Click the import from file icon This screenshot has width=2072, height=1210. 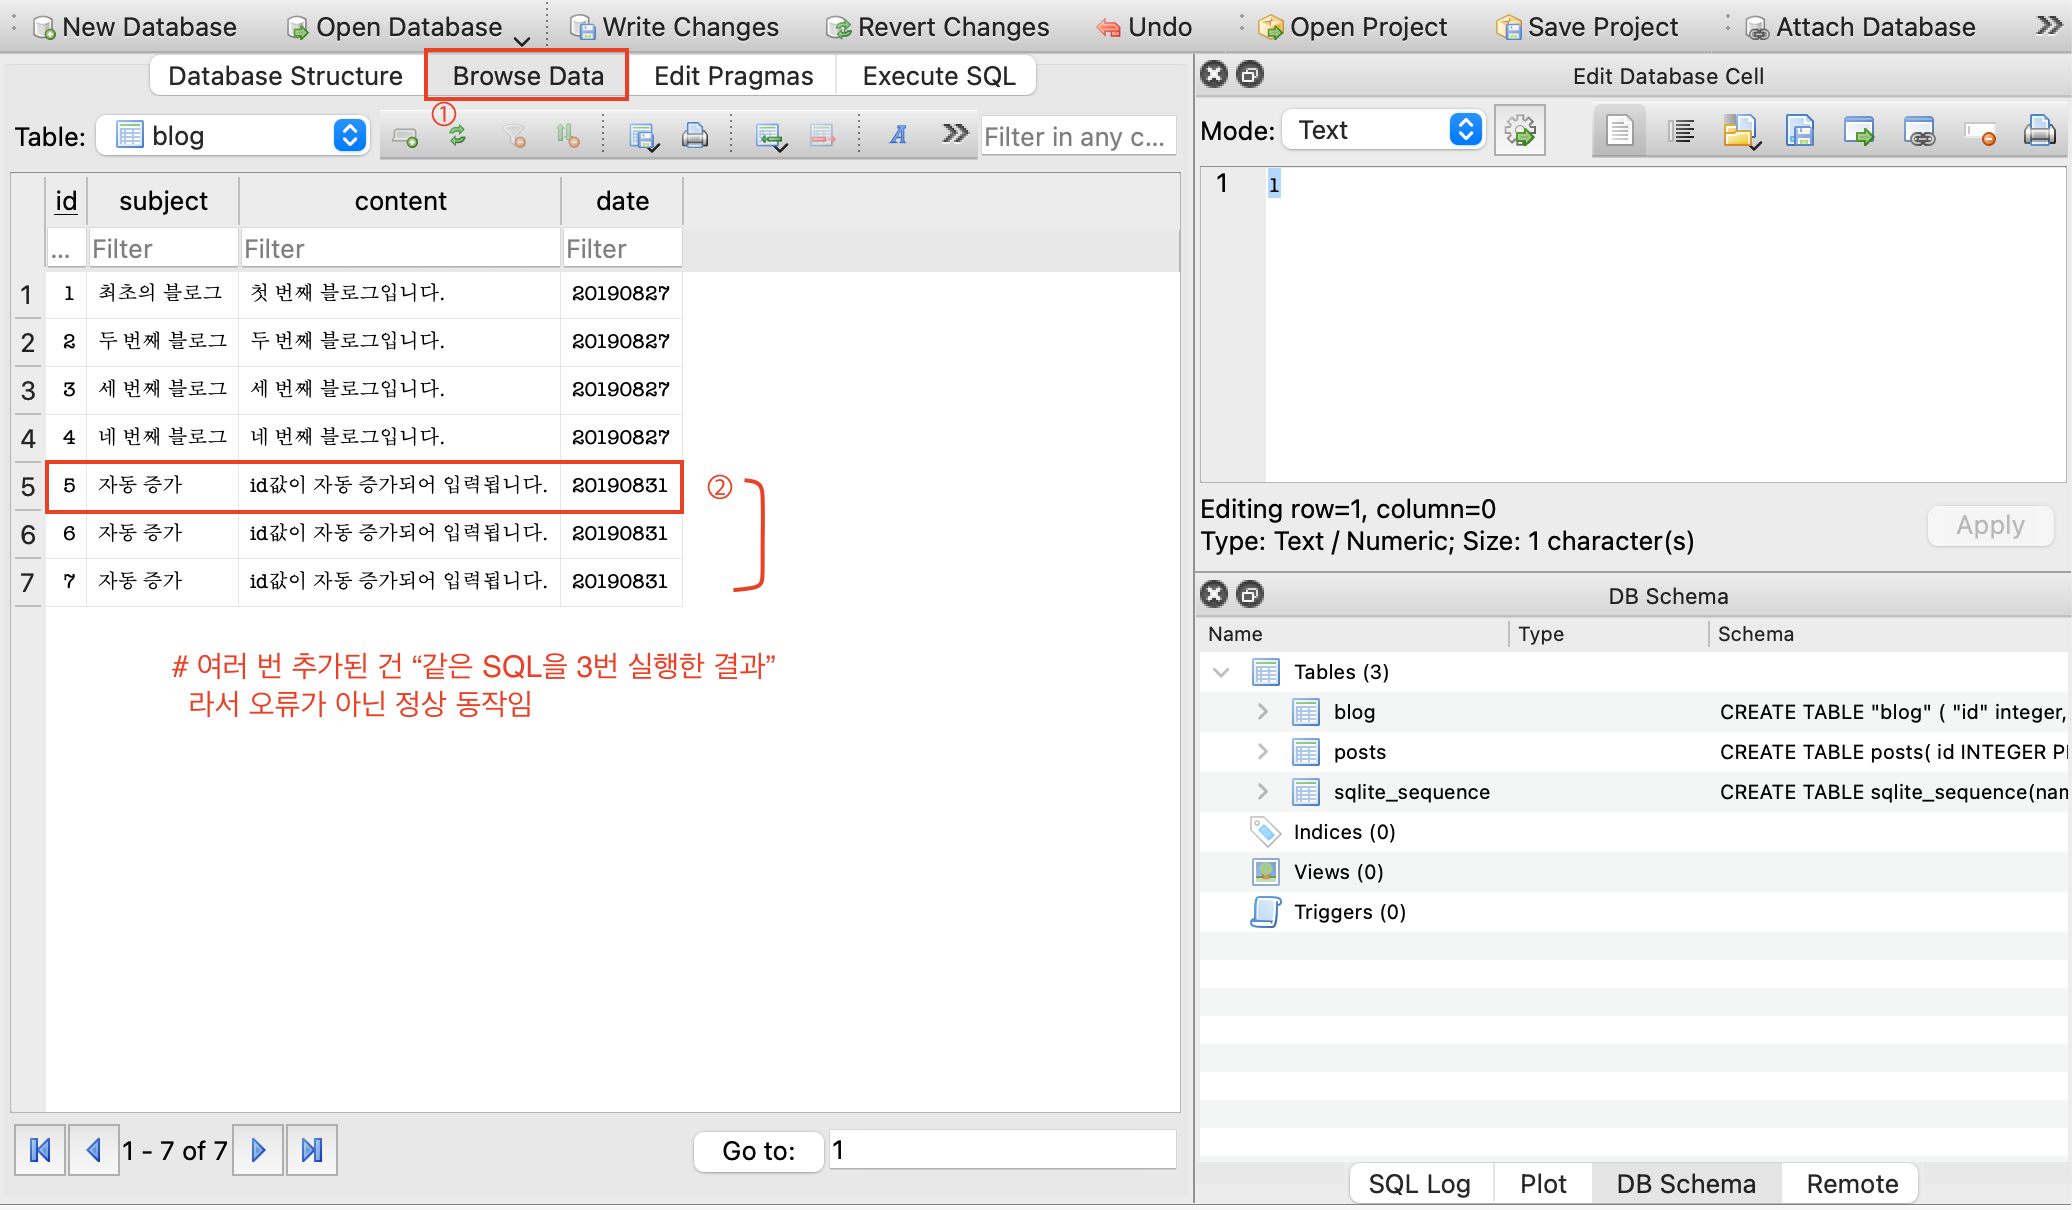(x=1740, y=131)
